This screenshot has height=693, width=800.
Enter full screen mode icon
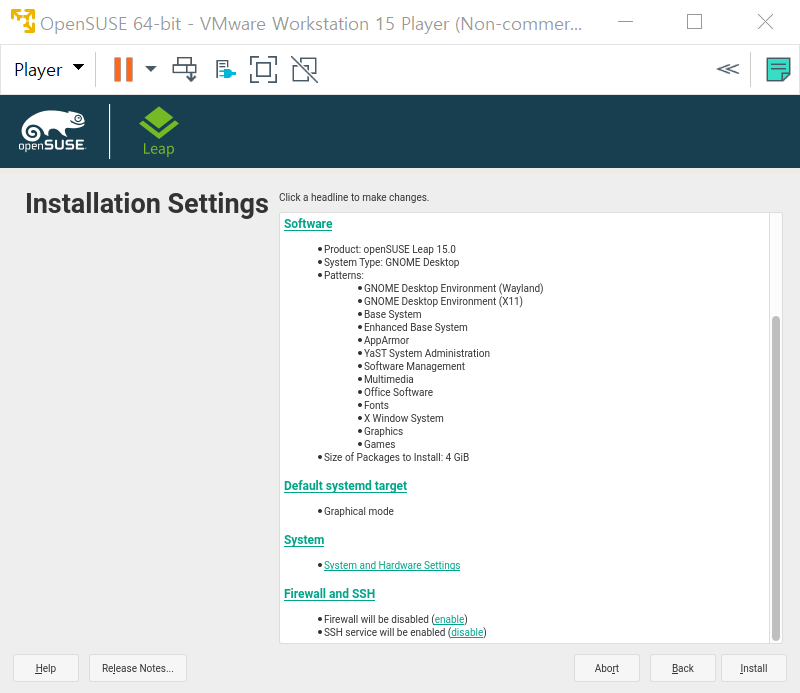[263, 69]
